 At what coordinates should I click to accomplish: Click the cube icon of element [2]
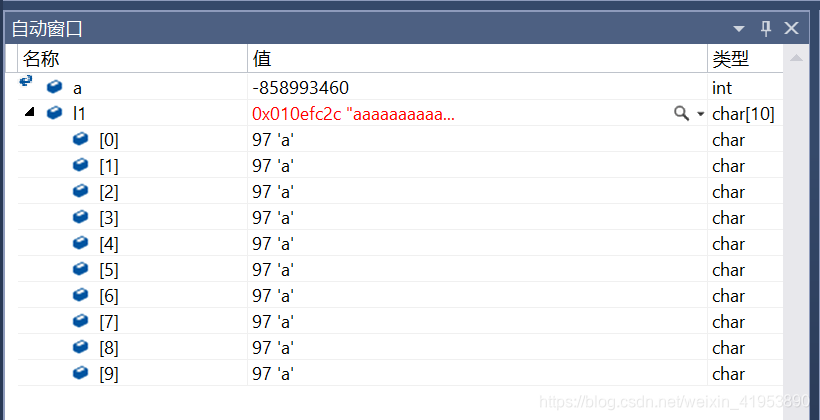pyautogui.click(x=81, y=191)
